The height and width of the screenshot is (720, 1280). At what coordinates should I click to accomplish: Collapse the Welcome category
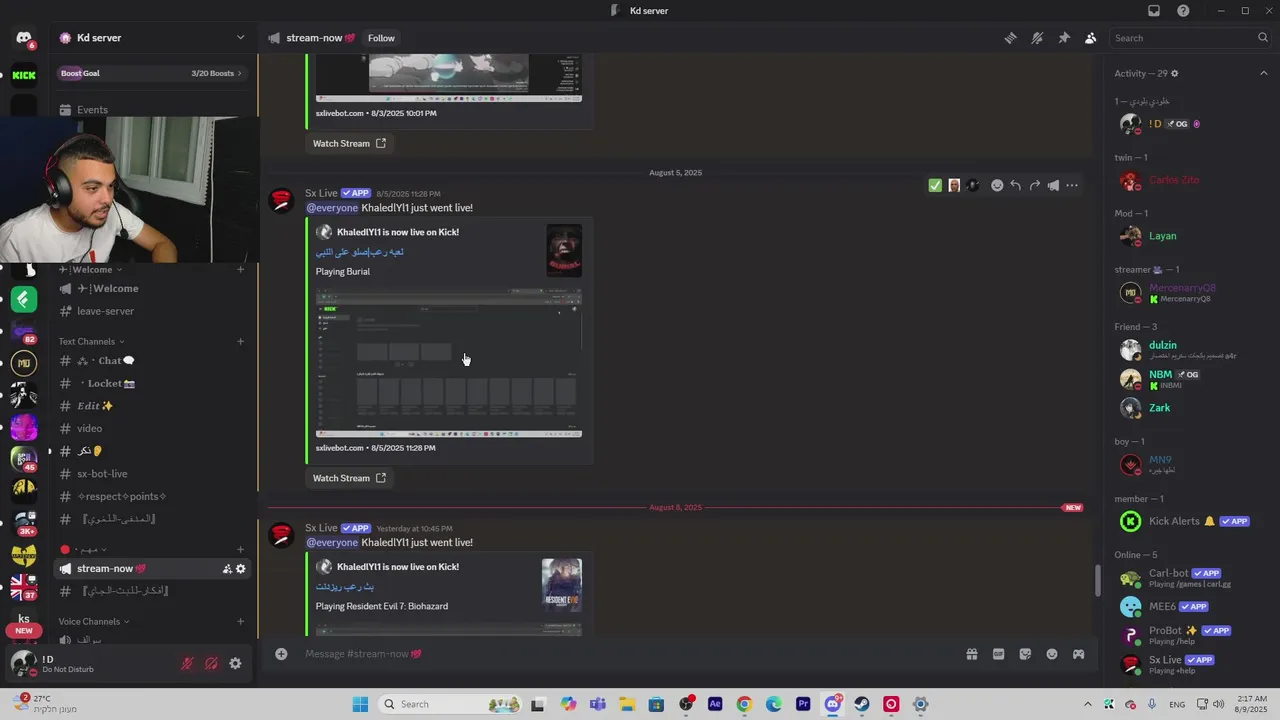(91, 269)
